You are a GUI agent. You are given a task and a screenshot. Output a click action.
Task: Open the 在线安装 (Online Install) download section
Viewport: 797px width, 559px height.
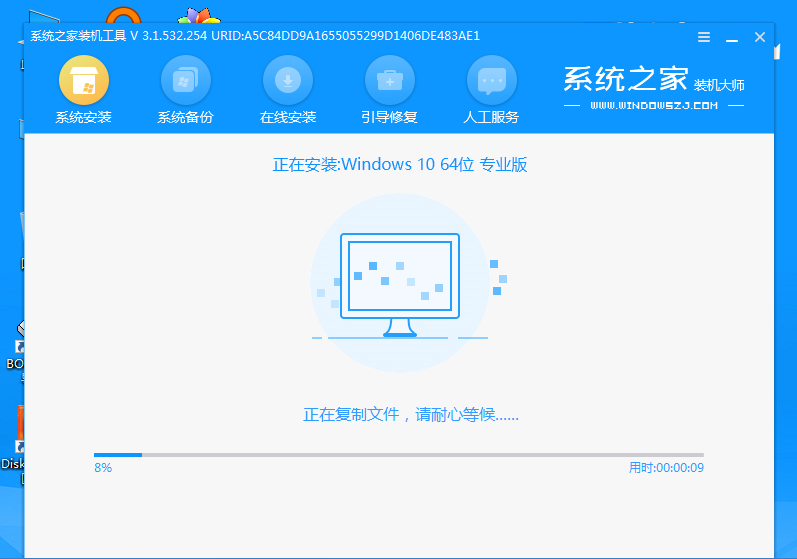[x=287, y=90]
